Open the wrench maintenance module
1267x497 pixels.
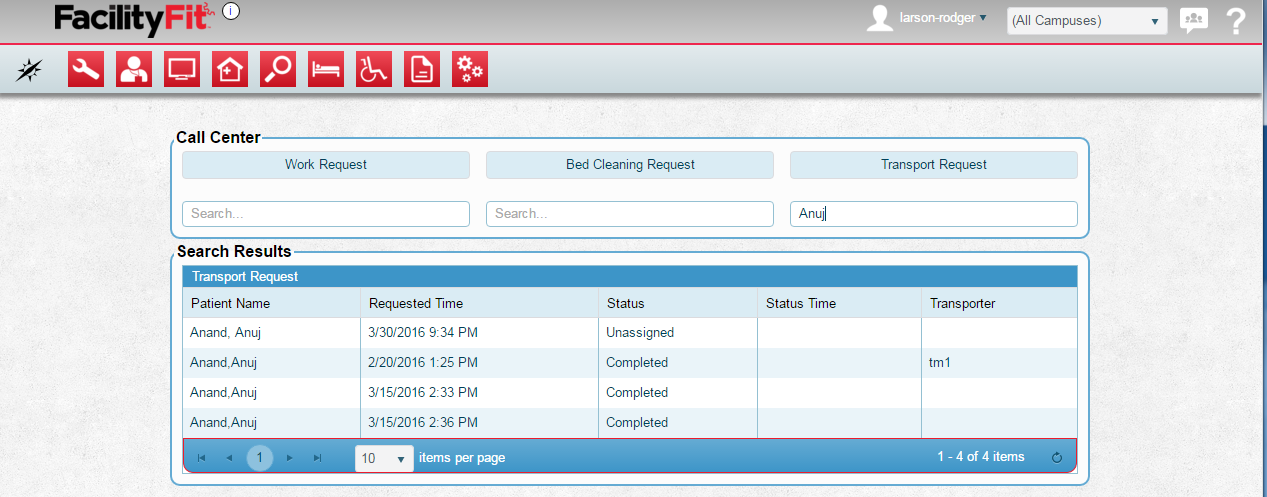(x=86, y=69)
